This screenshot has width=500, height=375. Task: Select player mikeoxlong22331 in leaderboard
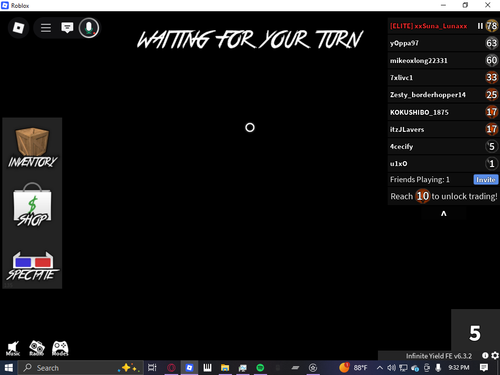click(x=443, y=60)
